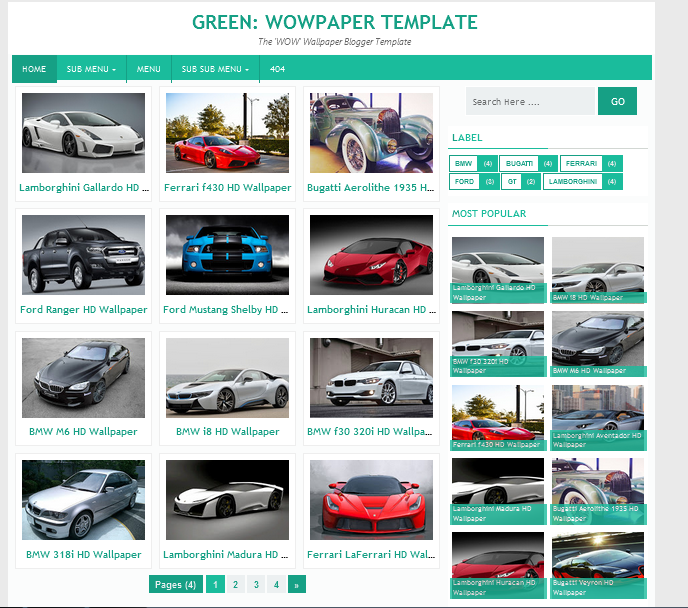This screenshot has width=688, height=608.
Task: Open the 404 page link
Action: tap(277, 69)
